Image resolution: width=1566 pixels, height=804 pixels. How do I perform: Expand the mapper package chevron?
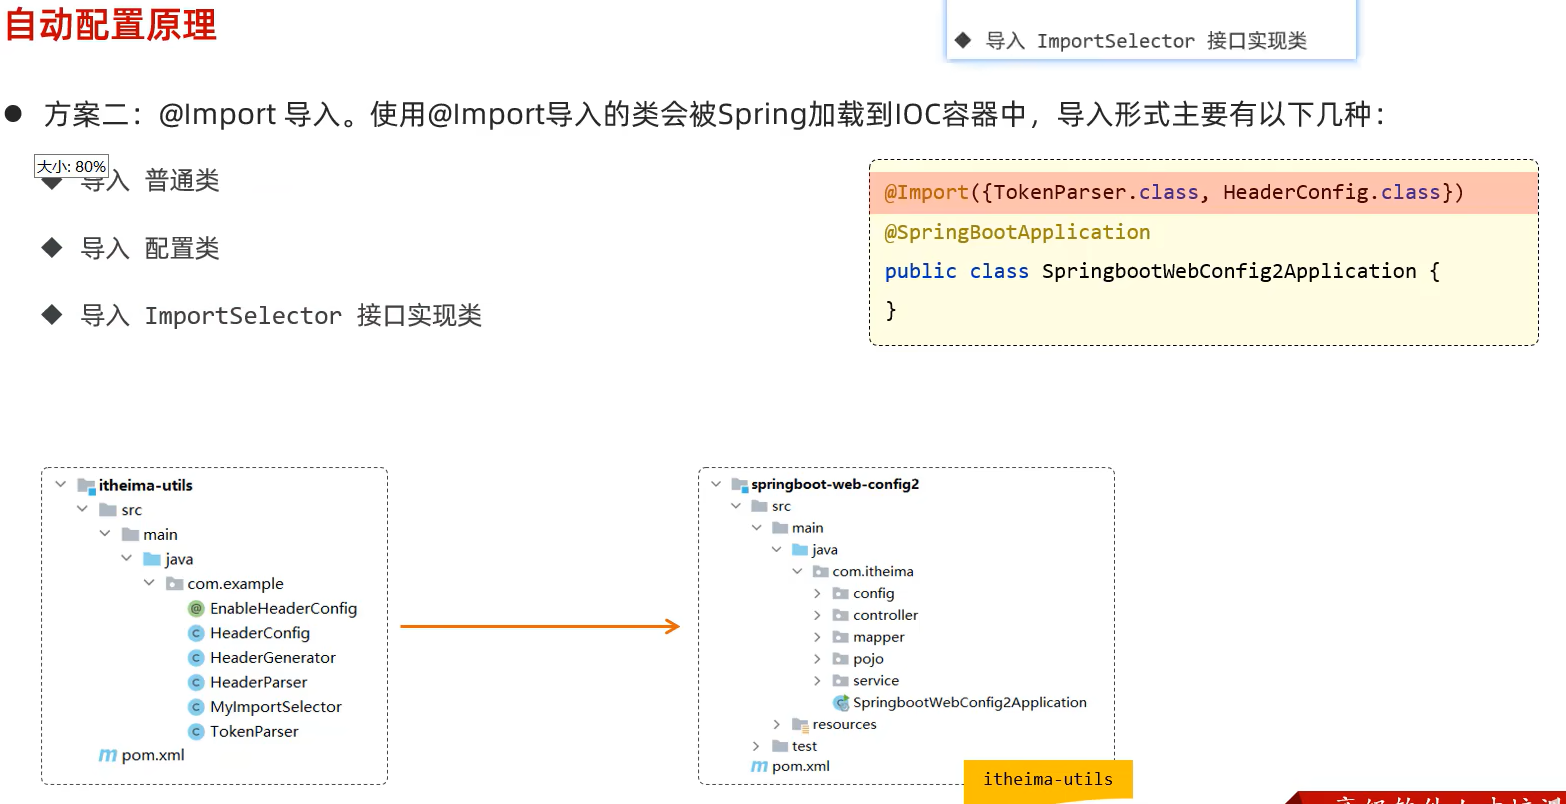click(818, 637)
